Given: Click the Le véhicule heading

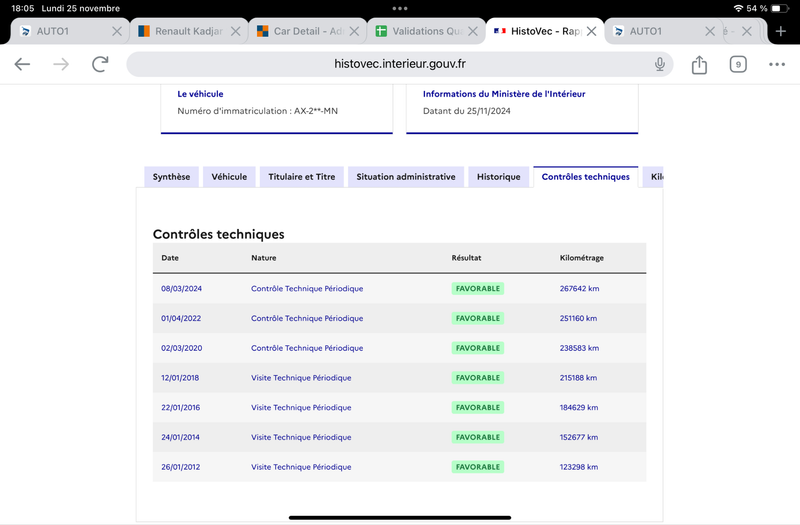Looking at the screenshot, I should click(x=200, y=94).
